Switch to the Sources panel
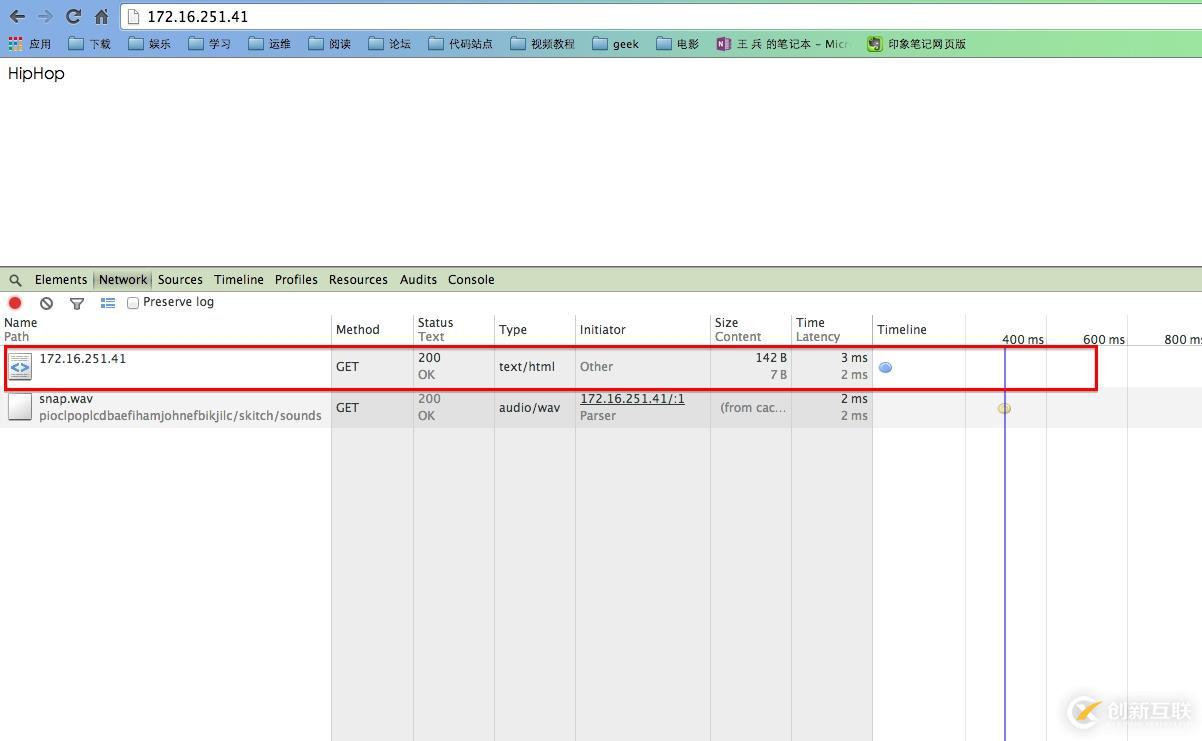Screen dimensions: 1202x741 pos(180,280)
